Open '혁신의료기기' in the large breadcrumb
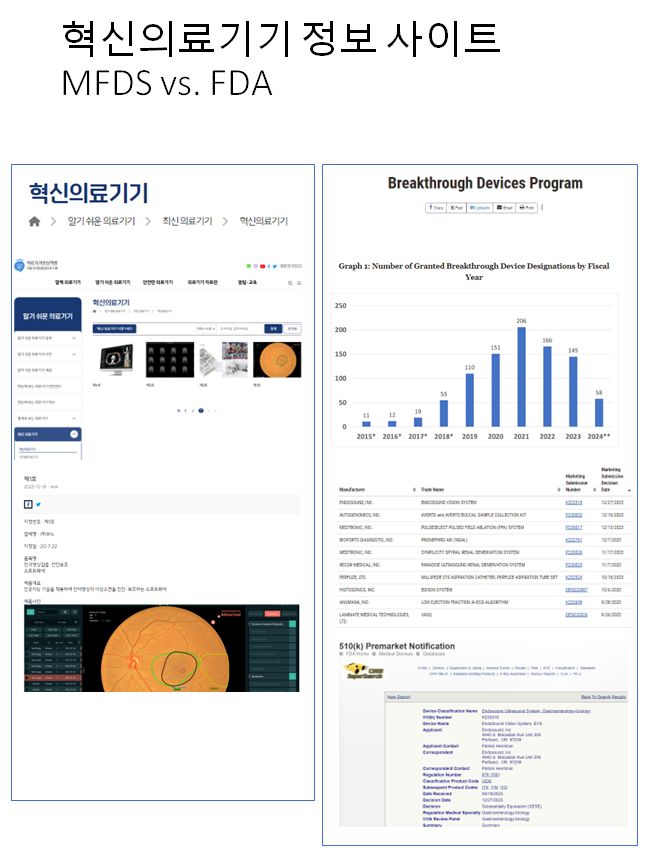Image resolution: width=650 pixels, height=856 pixels. pos(264,221)
